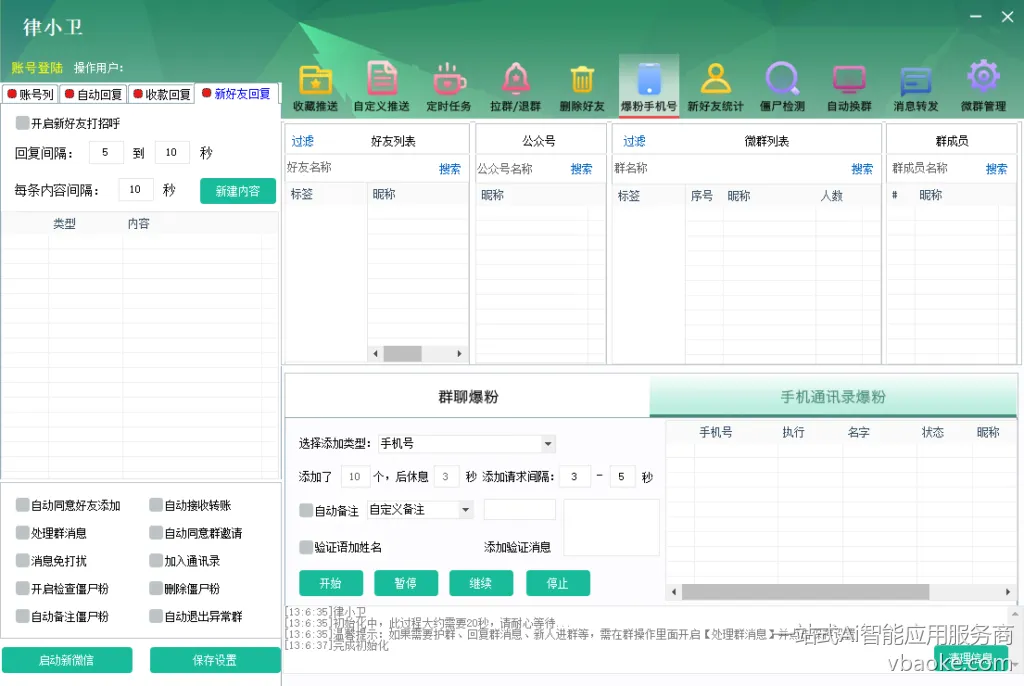
Task: Open the 自动换群 monitor icon
Action: tap(850, 80)
